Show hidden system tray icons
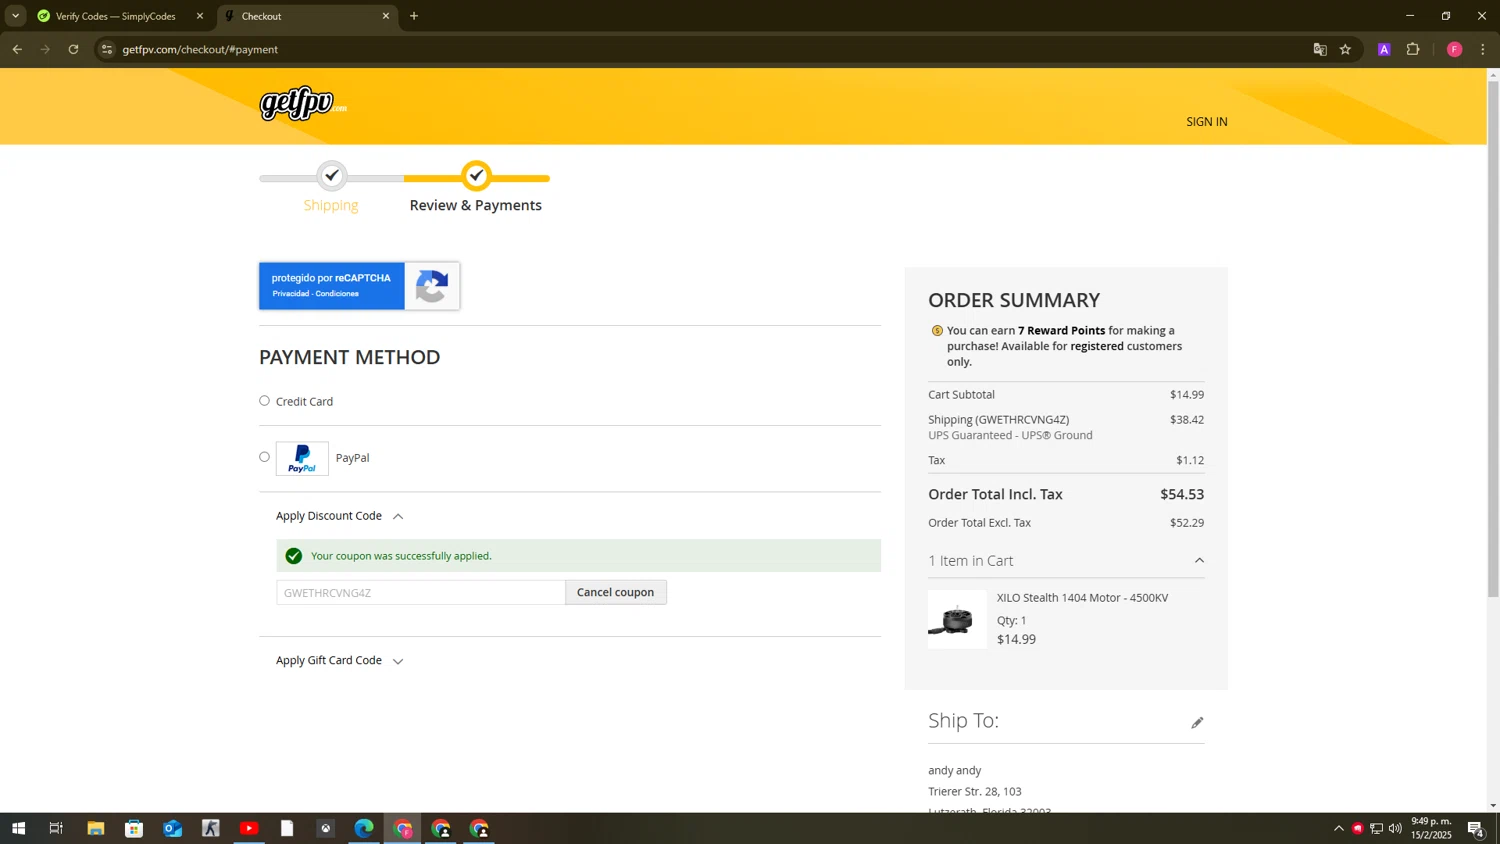This screenshot has height=844, width=1500. point(1338,828)
